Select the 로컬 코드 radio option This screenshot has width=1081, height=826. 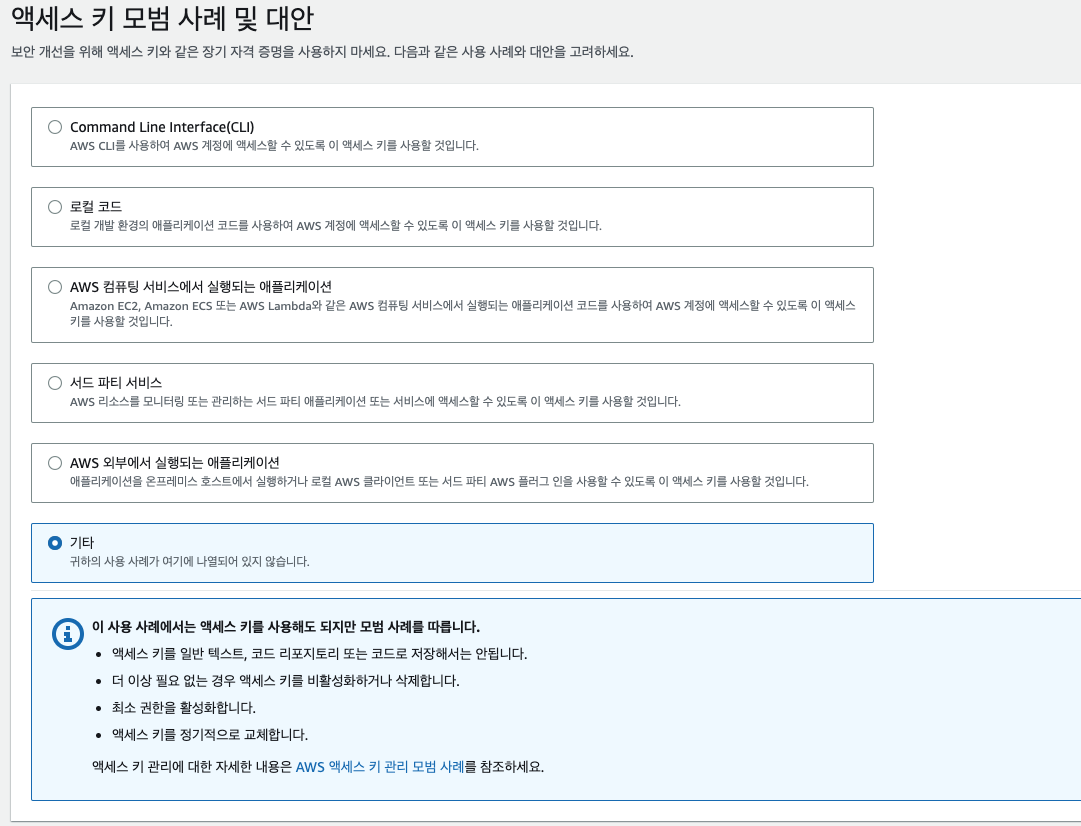tap(55, 207)
